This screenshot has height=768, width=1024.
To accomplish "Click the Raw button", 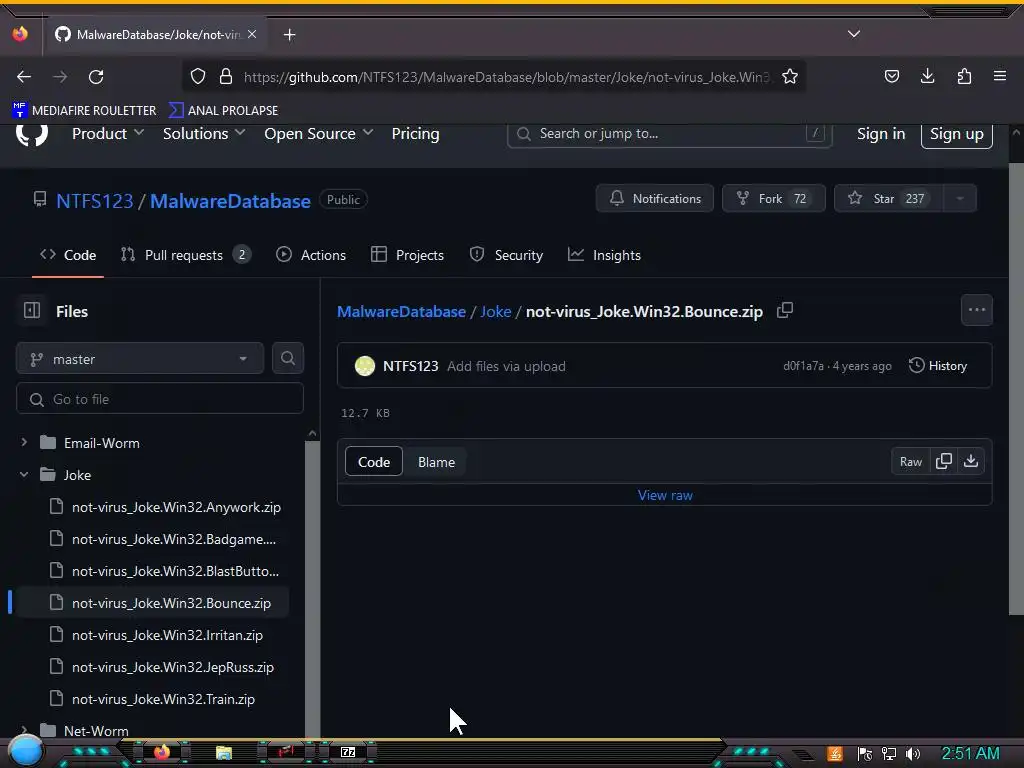I will point(910,462).
